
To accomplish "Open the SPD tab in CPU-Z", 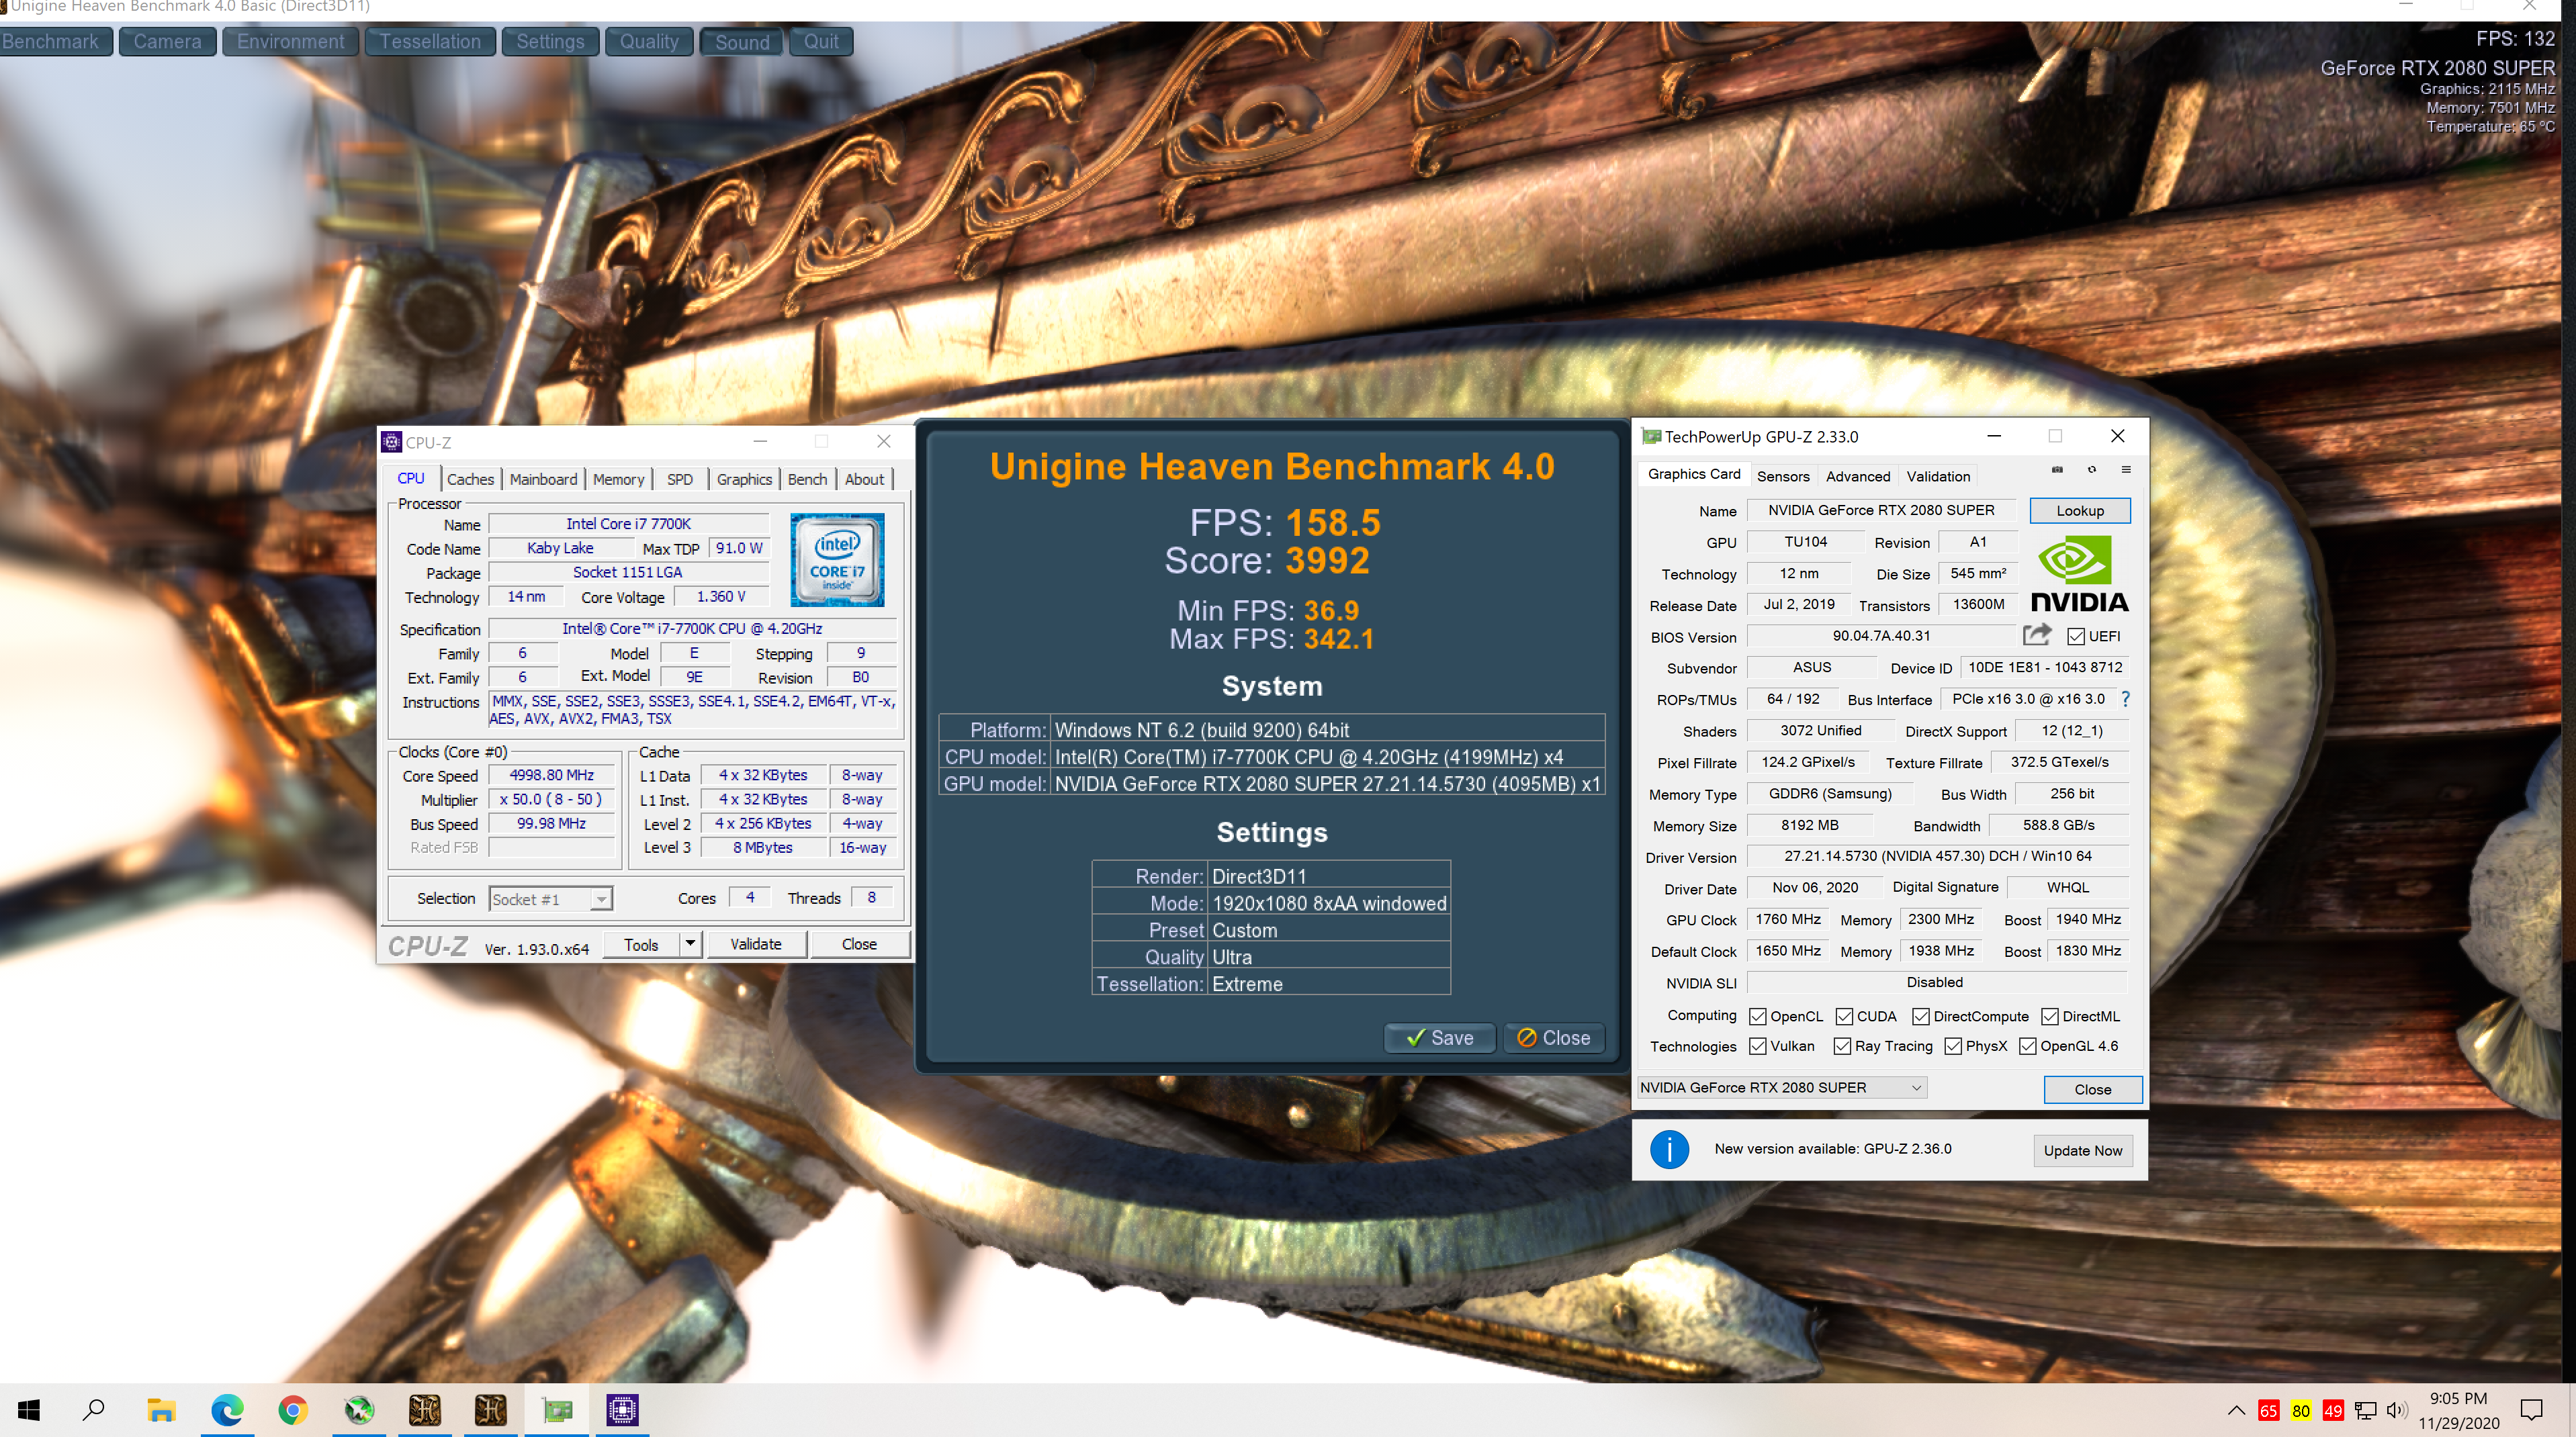I will pos(680,479).
